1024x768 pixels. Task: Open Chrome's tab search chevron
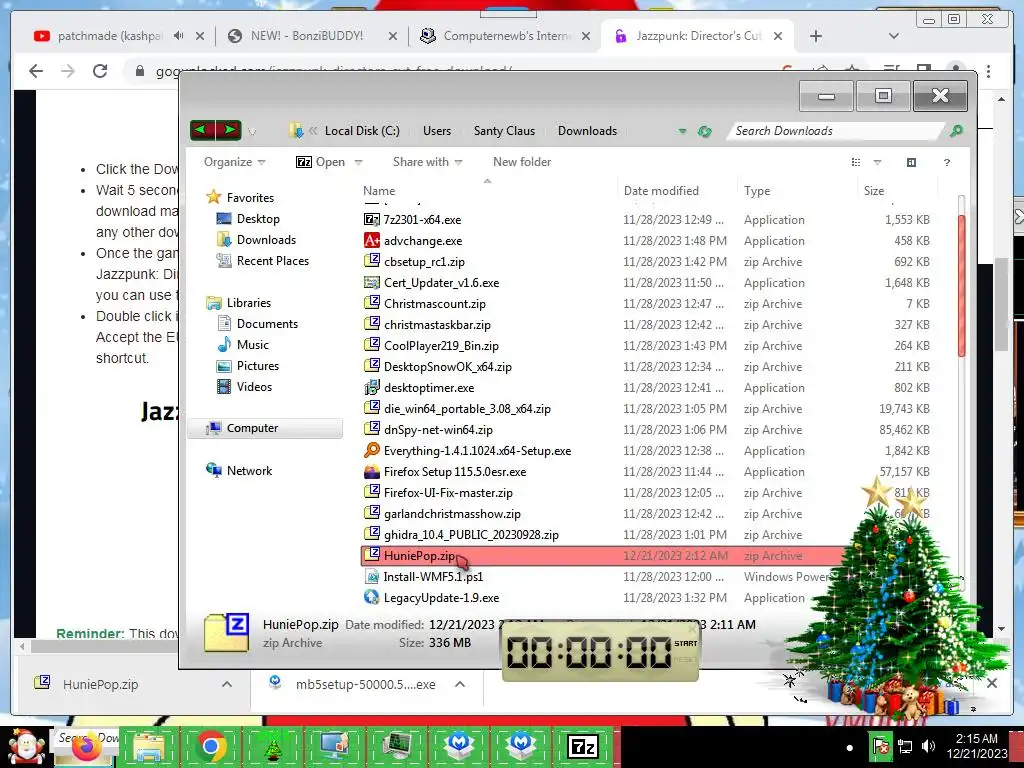[x=893, y=37]
